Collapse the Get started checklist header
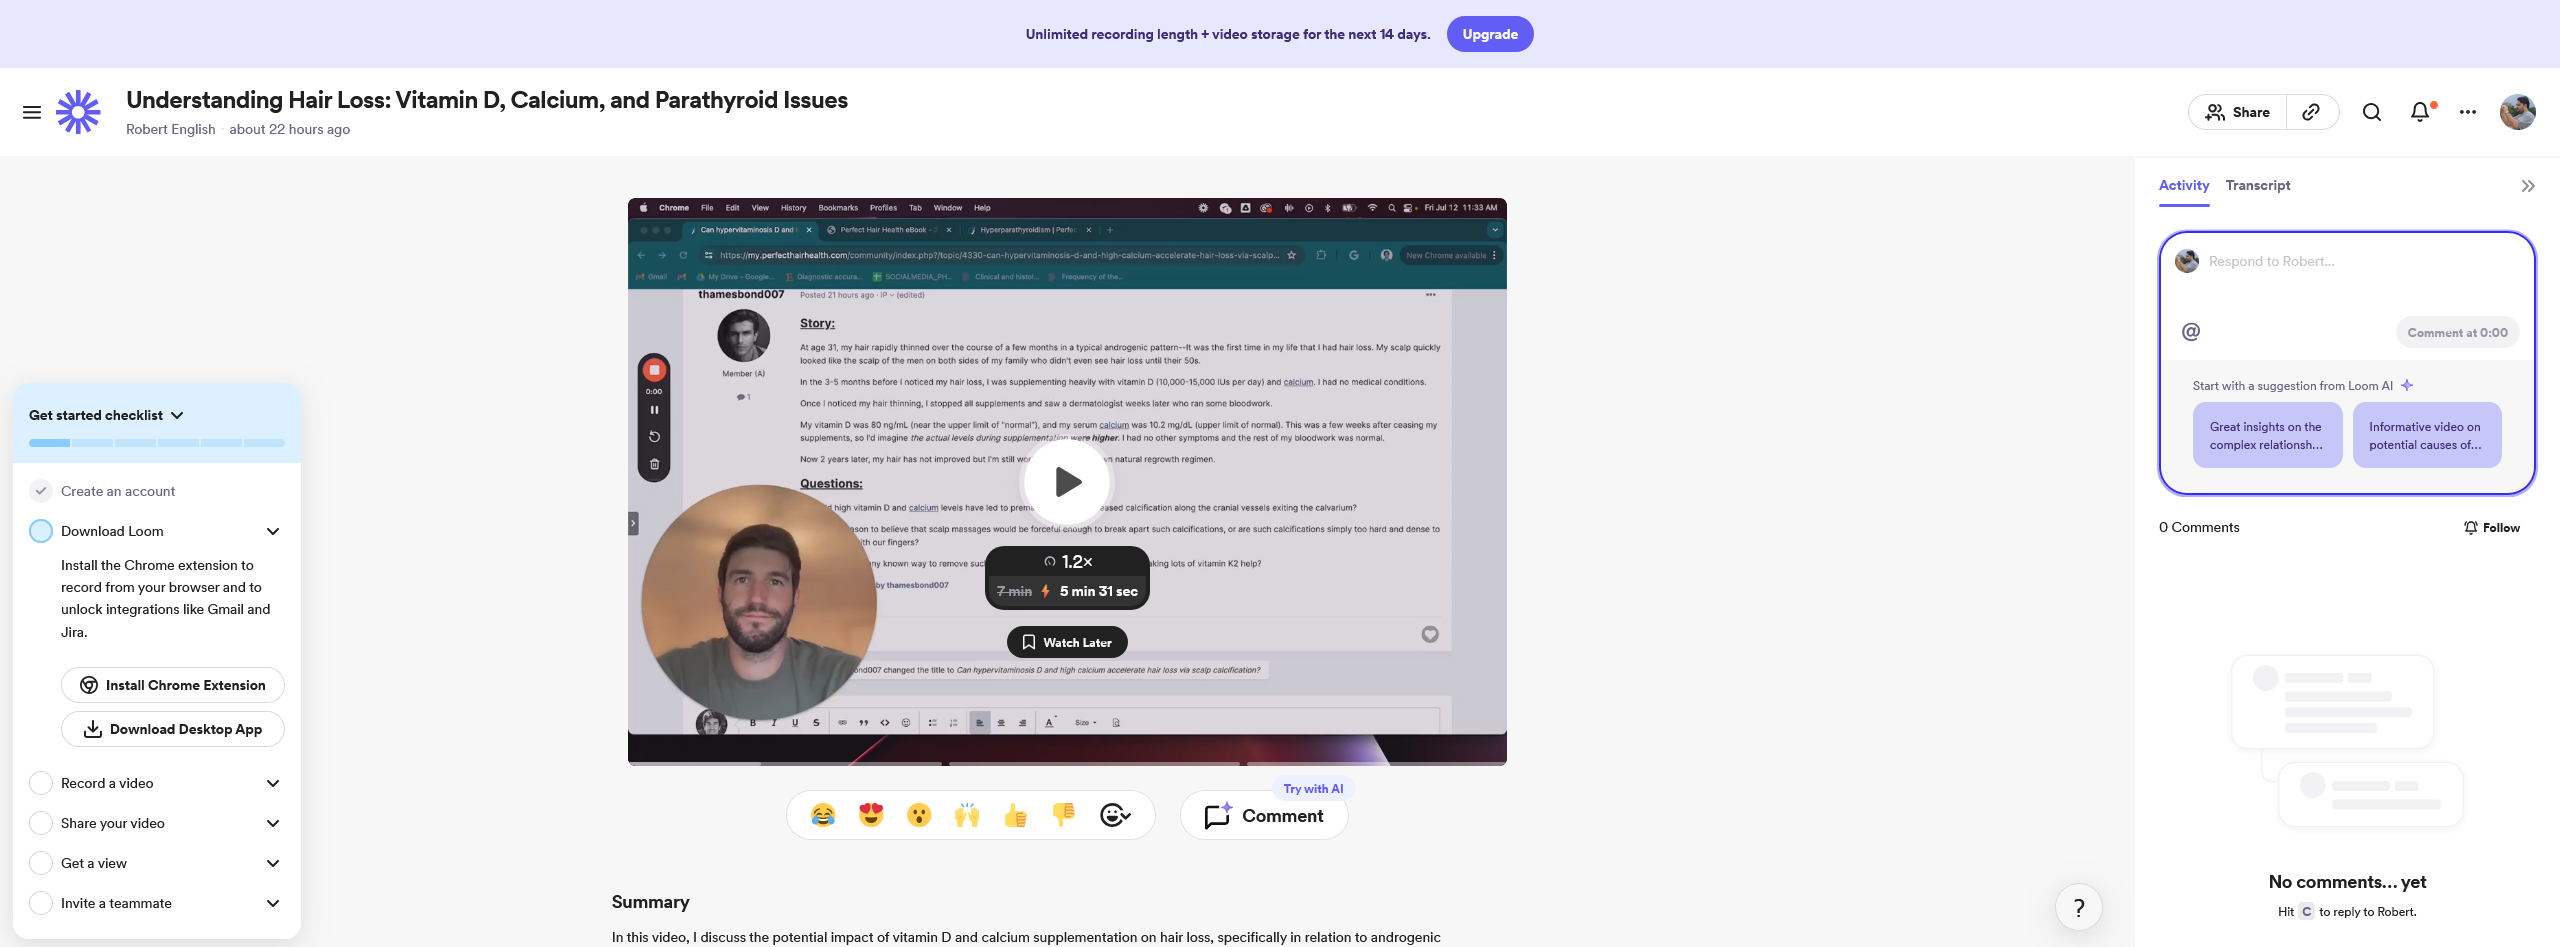The image size is (2560, 947). tap(106, 415)
